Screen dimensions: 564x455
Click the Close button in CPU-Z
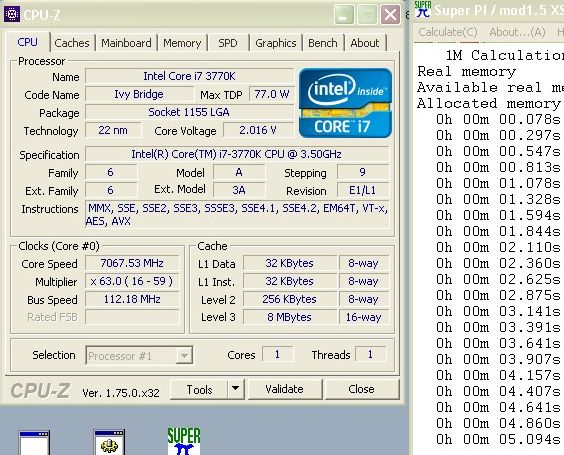pyautogui.click(x=361, y=389)
